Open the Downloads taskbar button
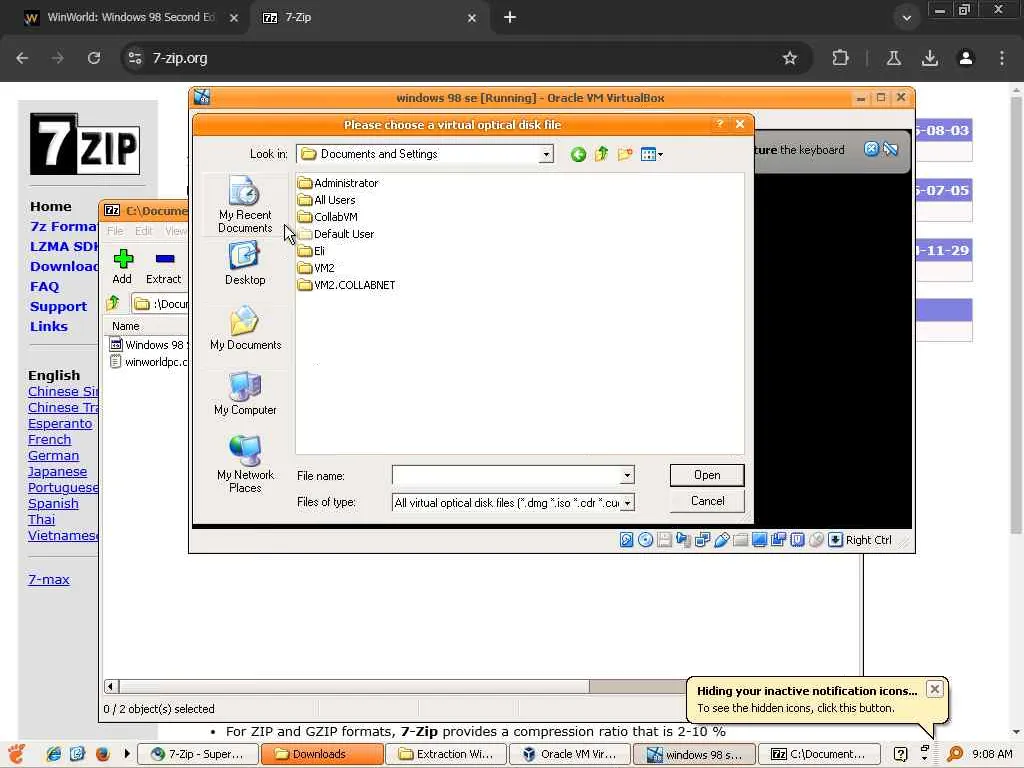The width and height of the screenshot is (1024, 768). (322, 754)
